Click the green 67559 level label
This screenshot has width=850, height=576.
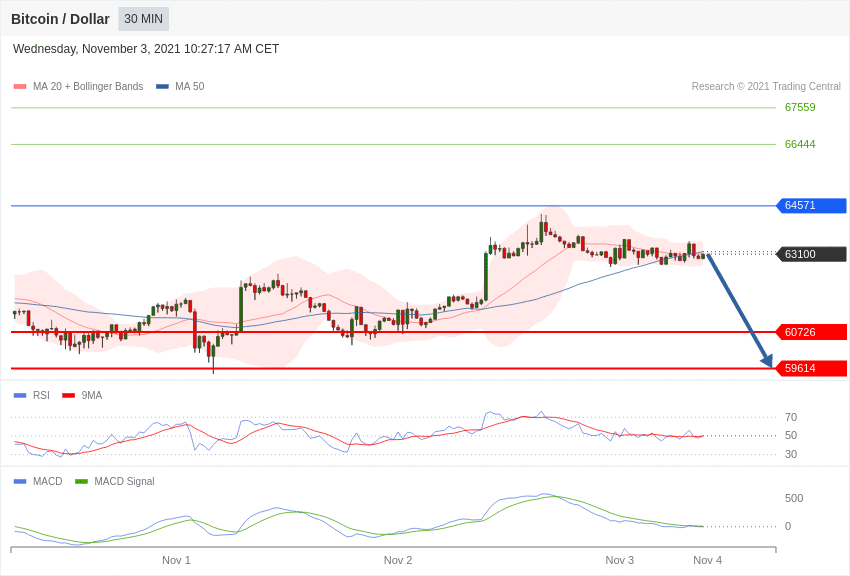pos(800,107)
